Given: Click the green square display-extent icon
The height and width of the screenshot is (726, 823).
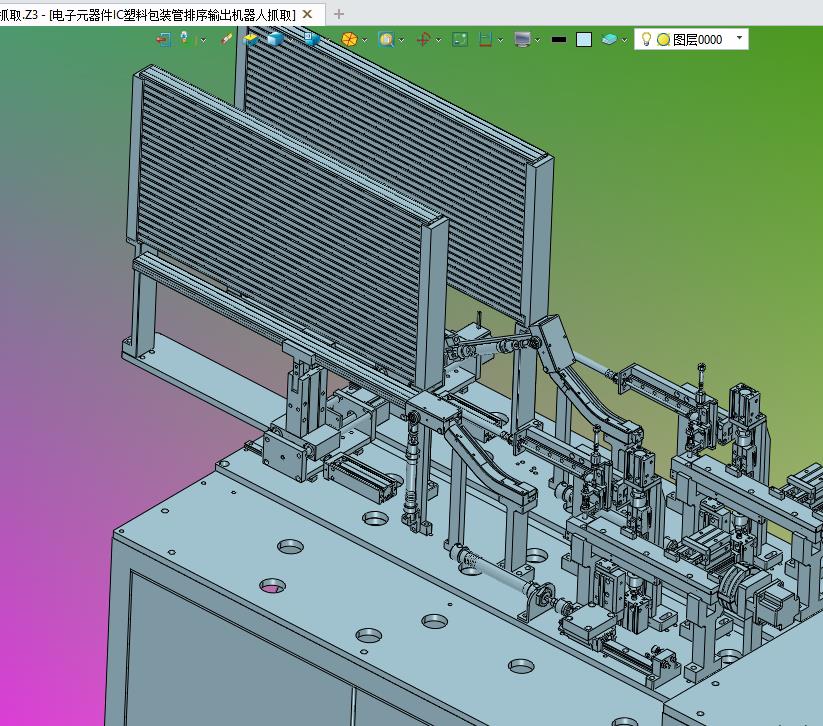Looking at the screenshot, I should tap(460, 39).
